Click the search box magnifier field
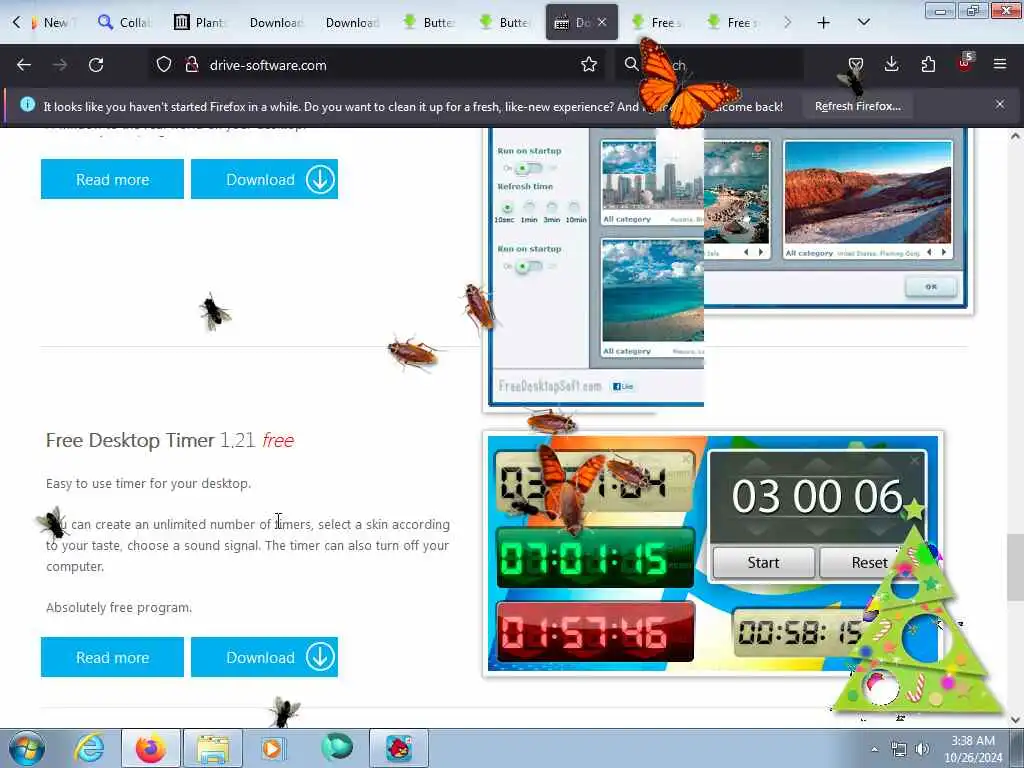 [709, 65]
